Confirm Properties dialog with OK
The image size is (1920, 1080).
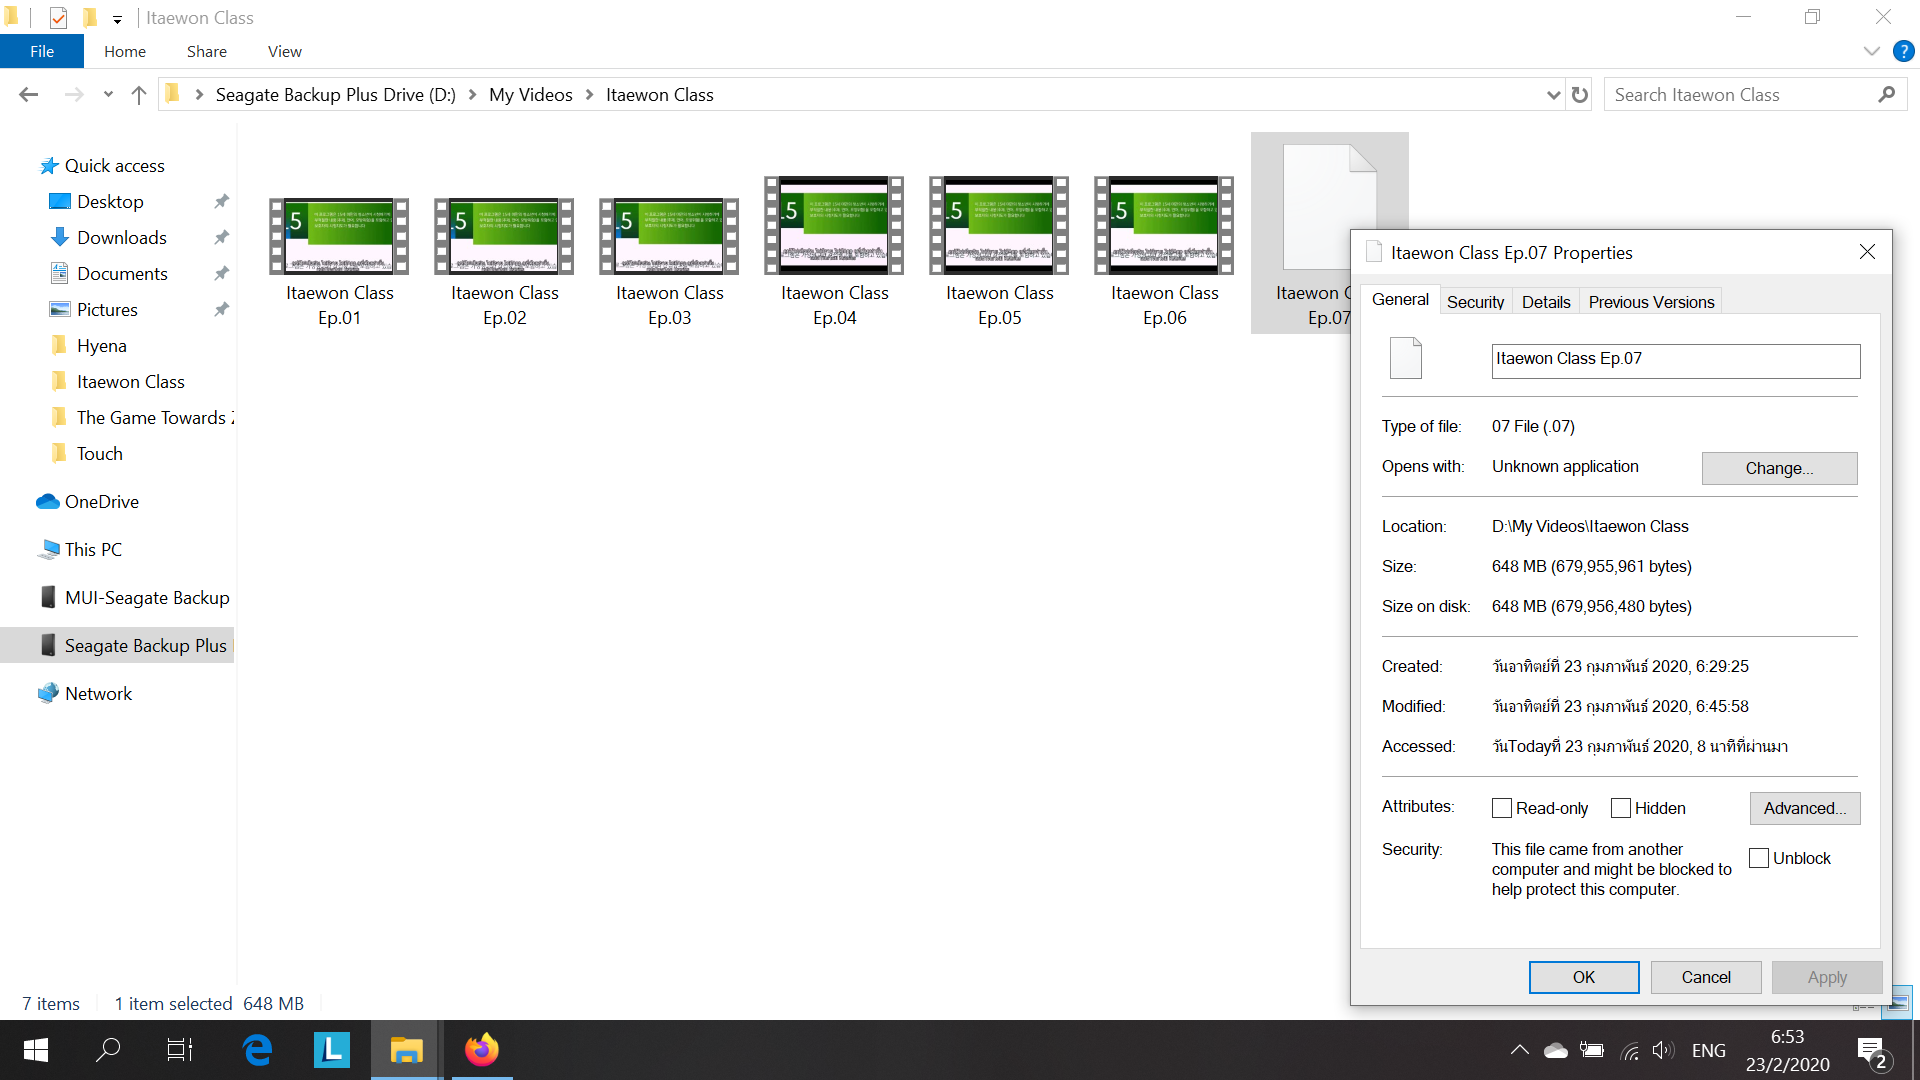point(1584,977)
